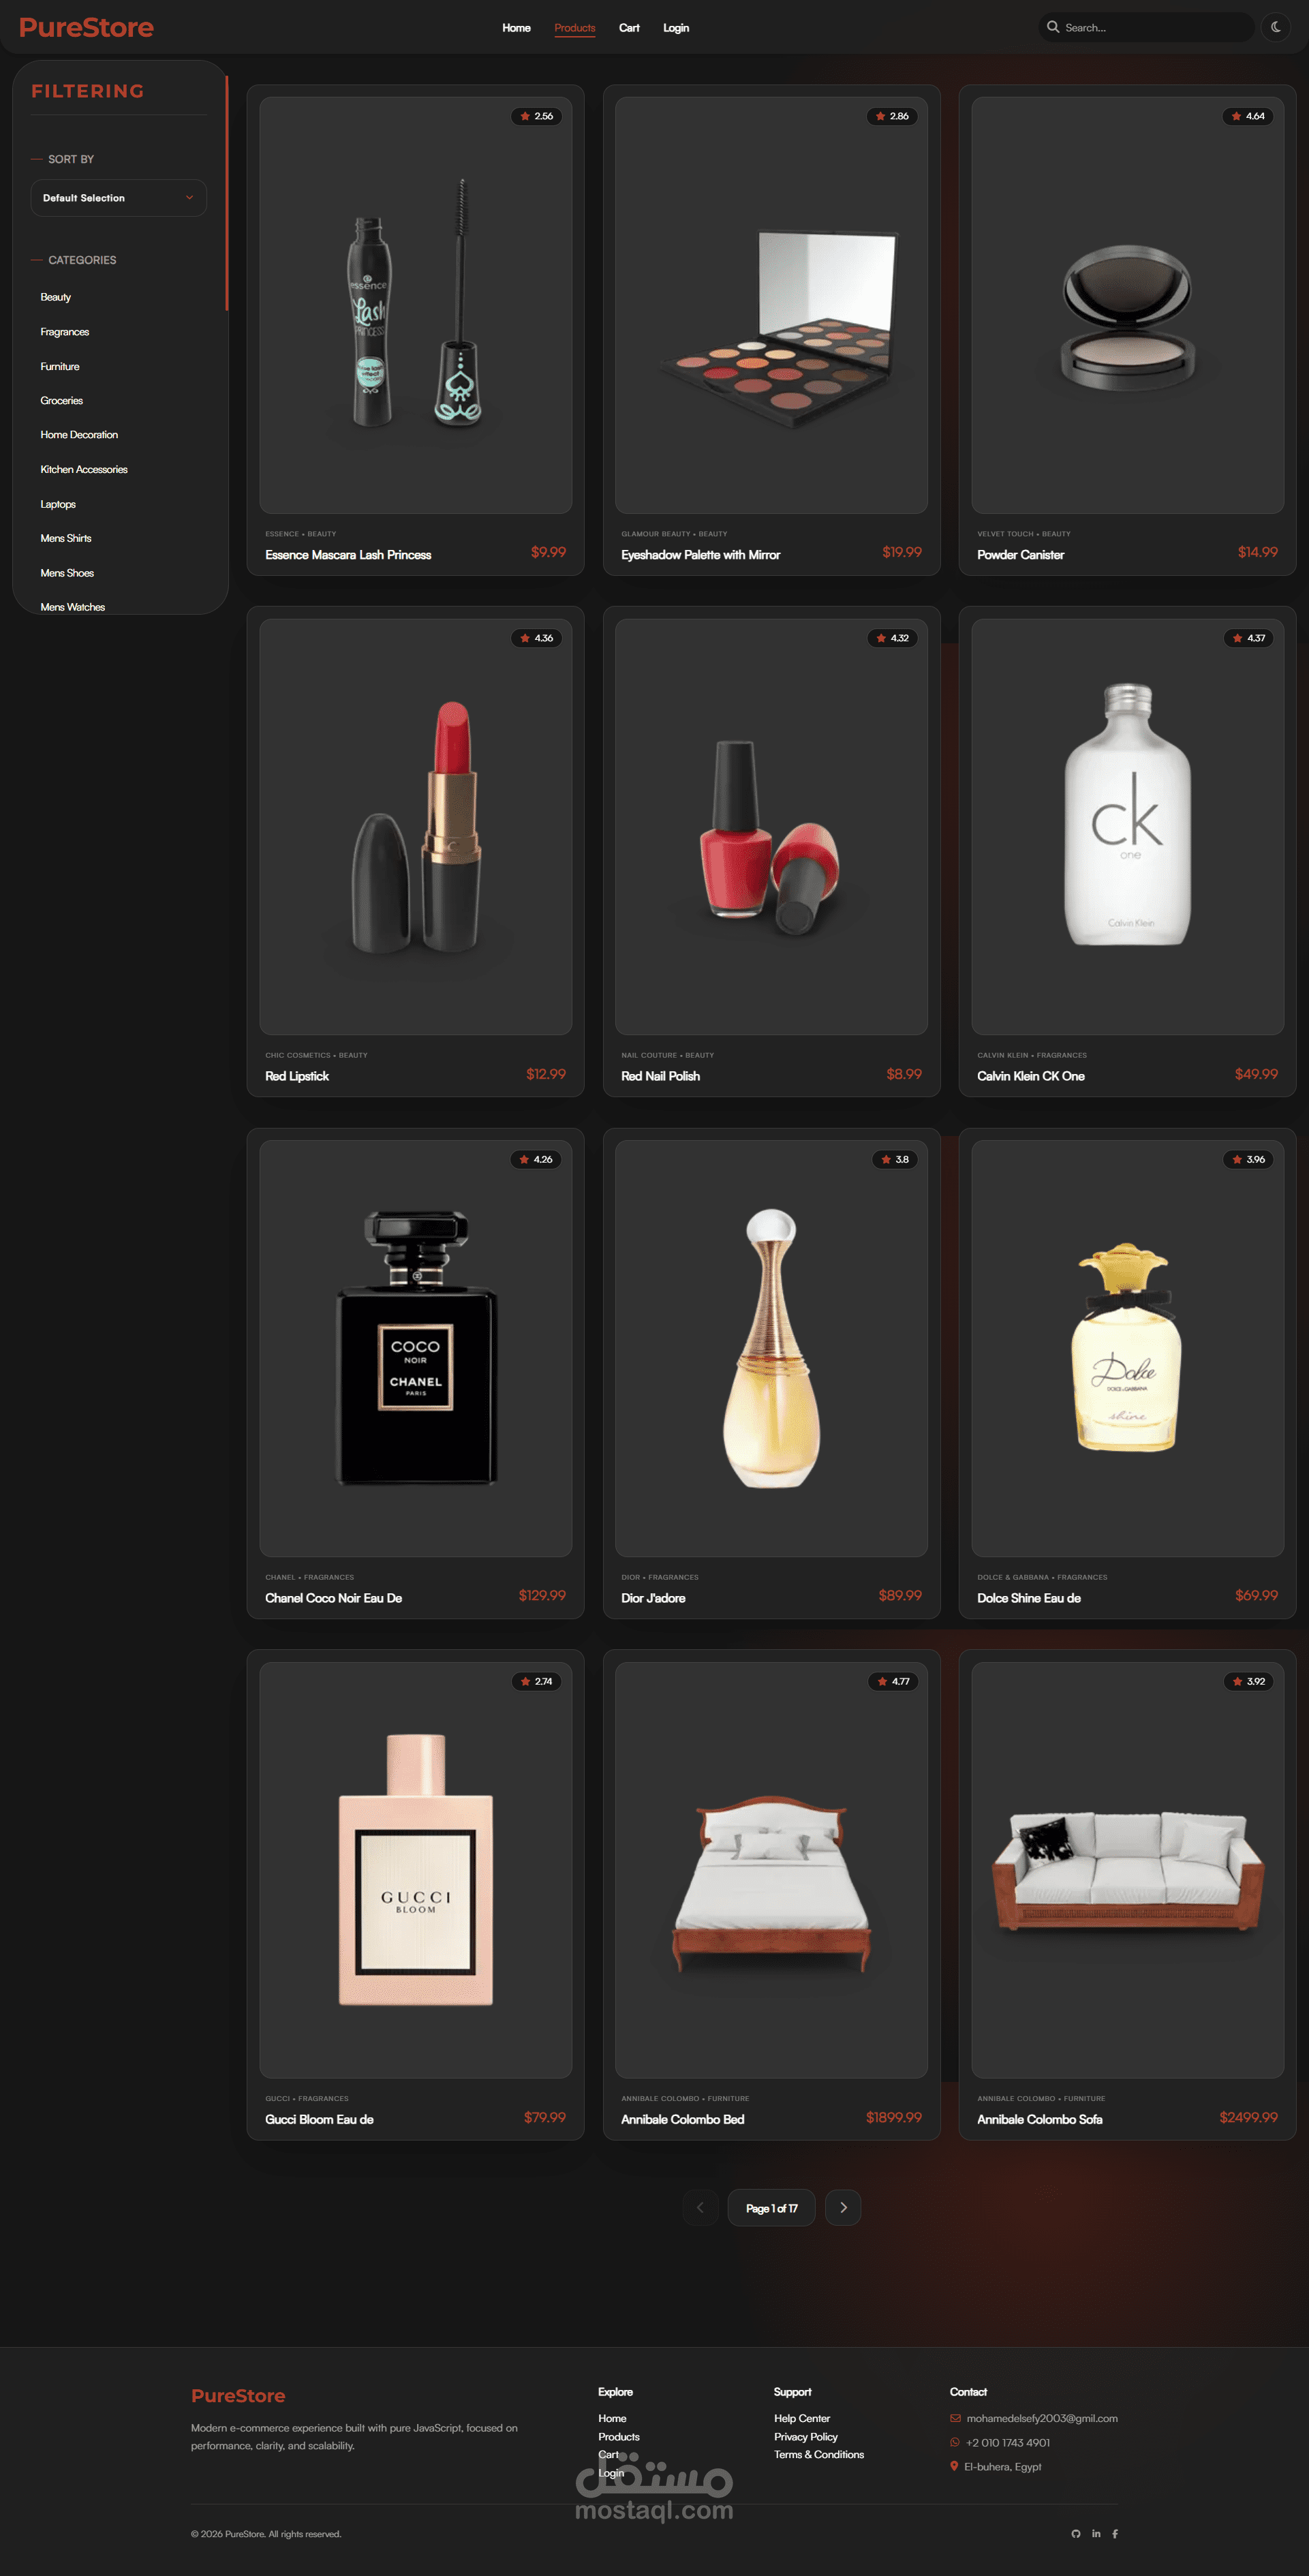This screenshot has height=2576, width=1309.
Task: Click the email envelope icon in Contact
Action: [x=955, y=2418]
